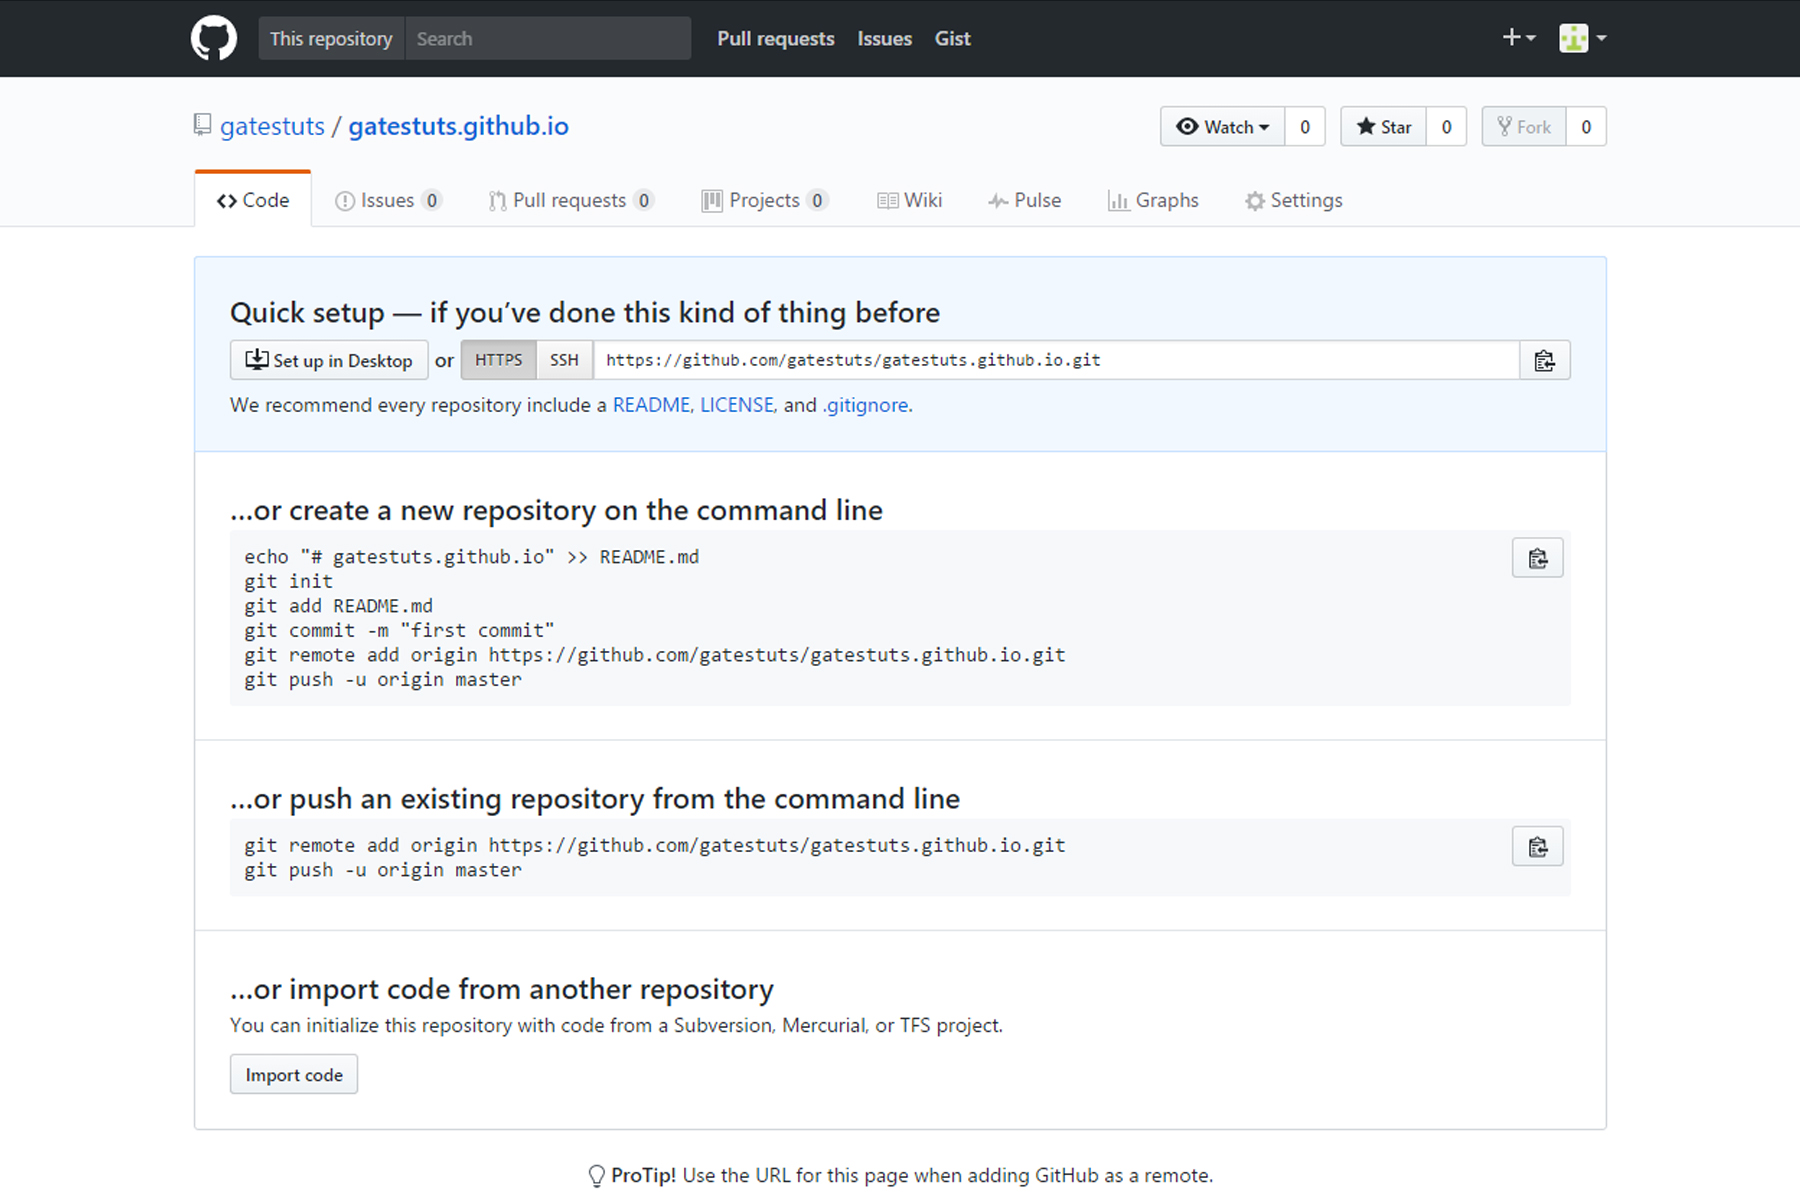The image size is (1800, 1200).
Task: Open the gatestuts.github.io repository link
Action: (458, 126)
